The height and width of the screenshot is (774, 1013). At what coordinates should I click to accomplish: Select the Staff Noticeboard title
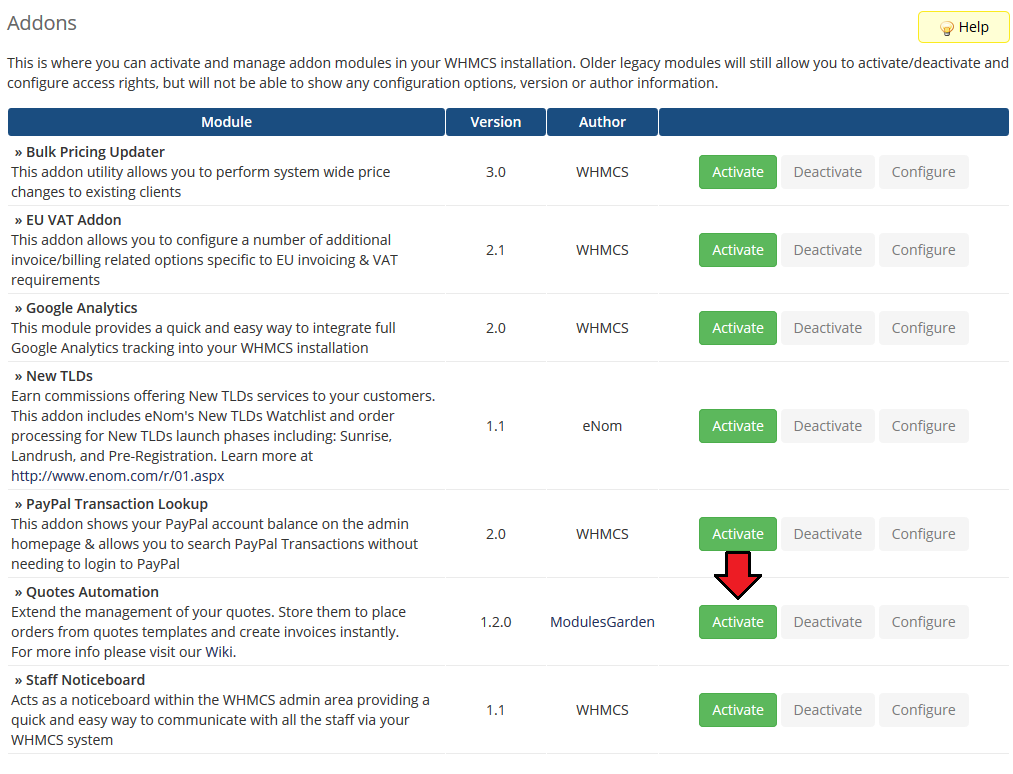85,680
